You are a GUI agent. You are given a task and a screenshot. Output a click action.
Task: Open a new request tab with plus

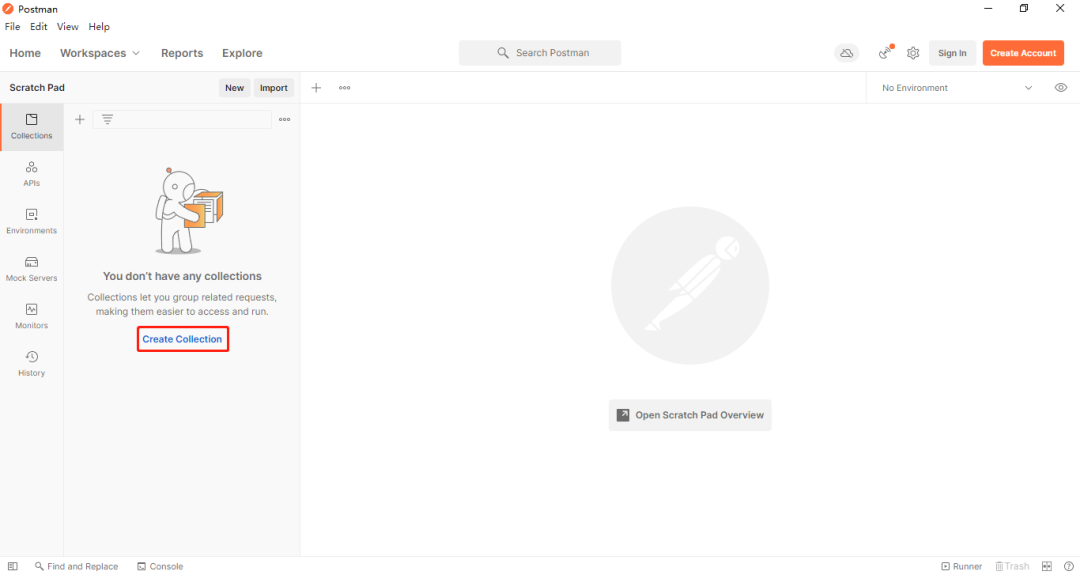[x=316, y=88]
